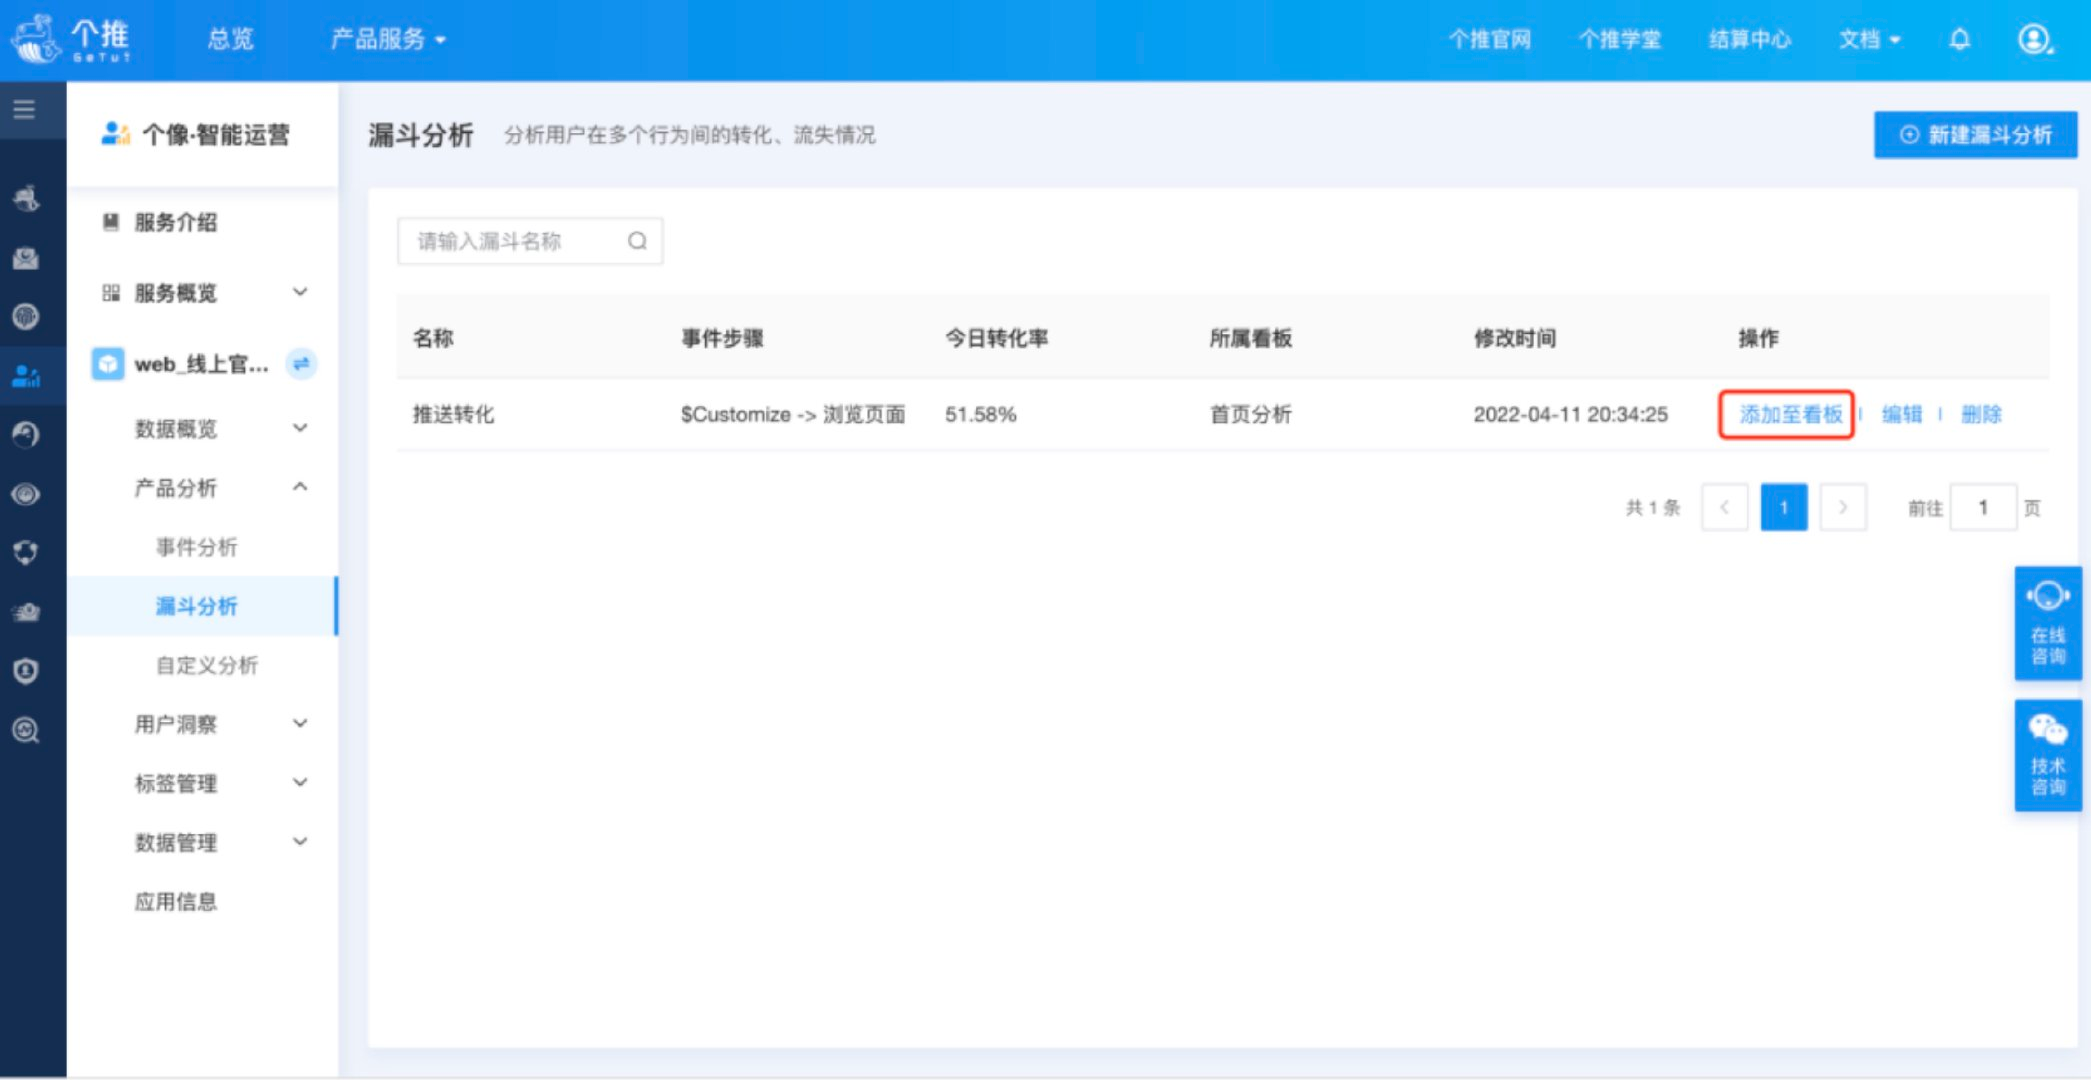Open 个推学堂 link
Screen dimensions: 2091x1080
[1620, 39]
